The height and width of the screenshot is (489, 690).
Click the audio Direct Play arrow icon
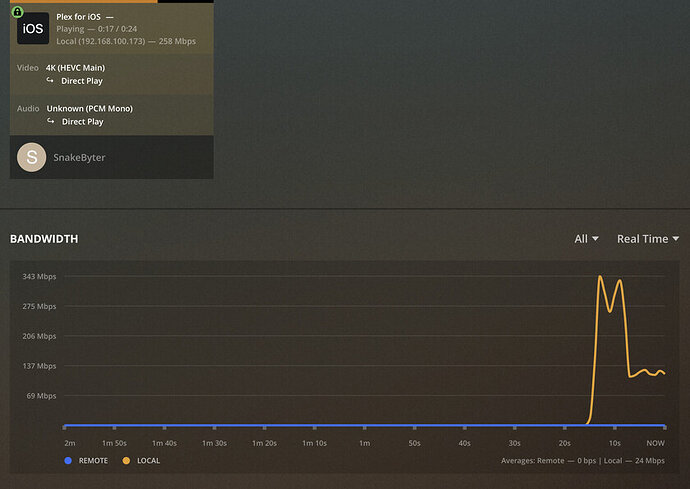[x=51, y=121]
